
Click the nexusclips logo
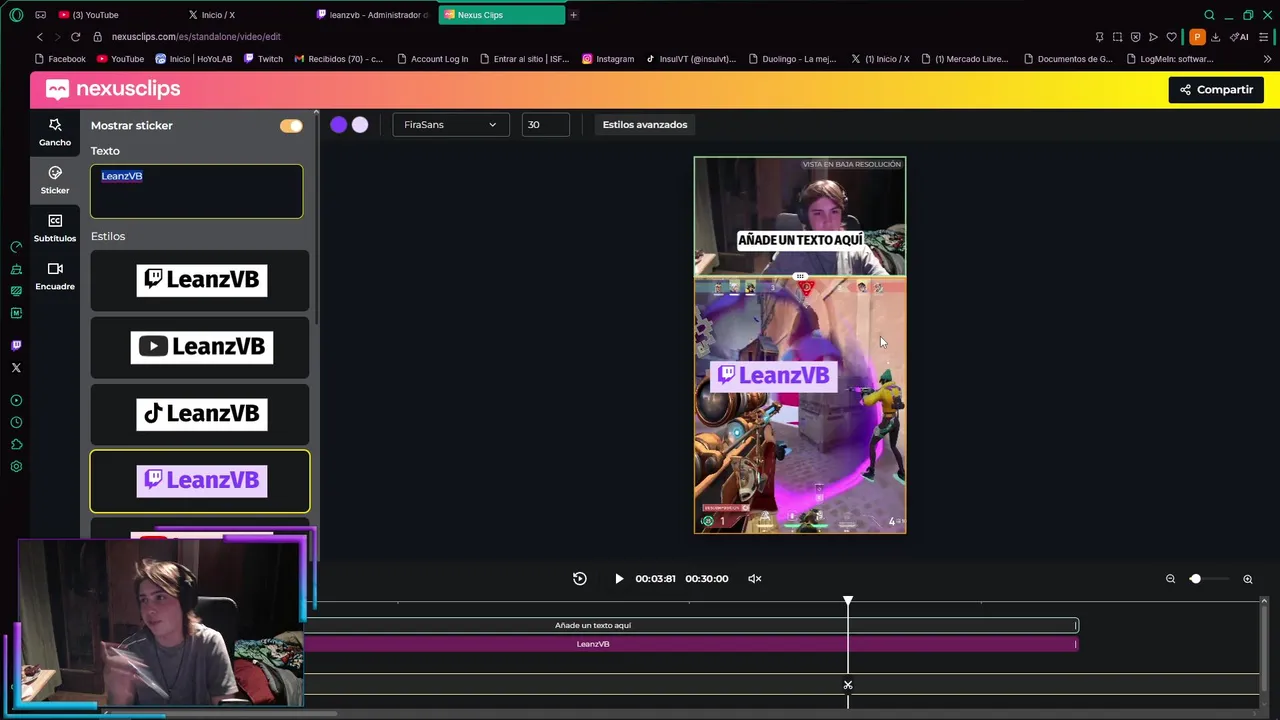113,89
